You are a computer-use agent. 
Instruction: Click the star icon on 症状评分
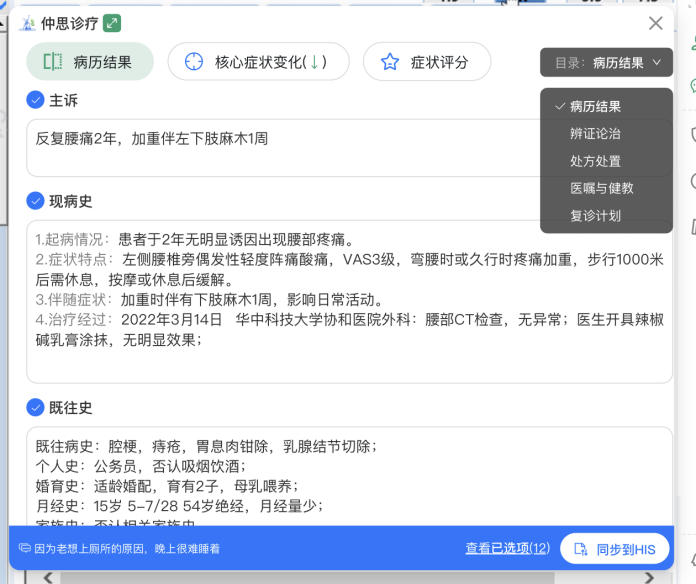click(x=390, y=62)
